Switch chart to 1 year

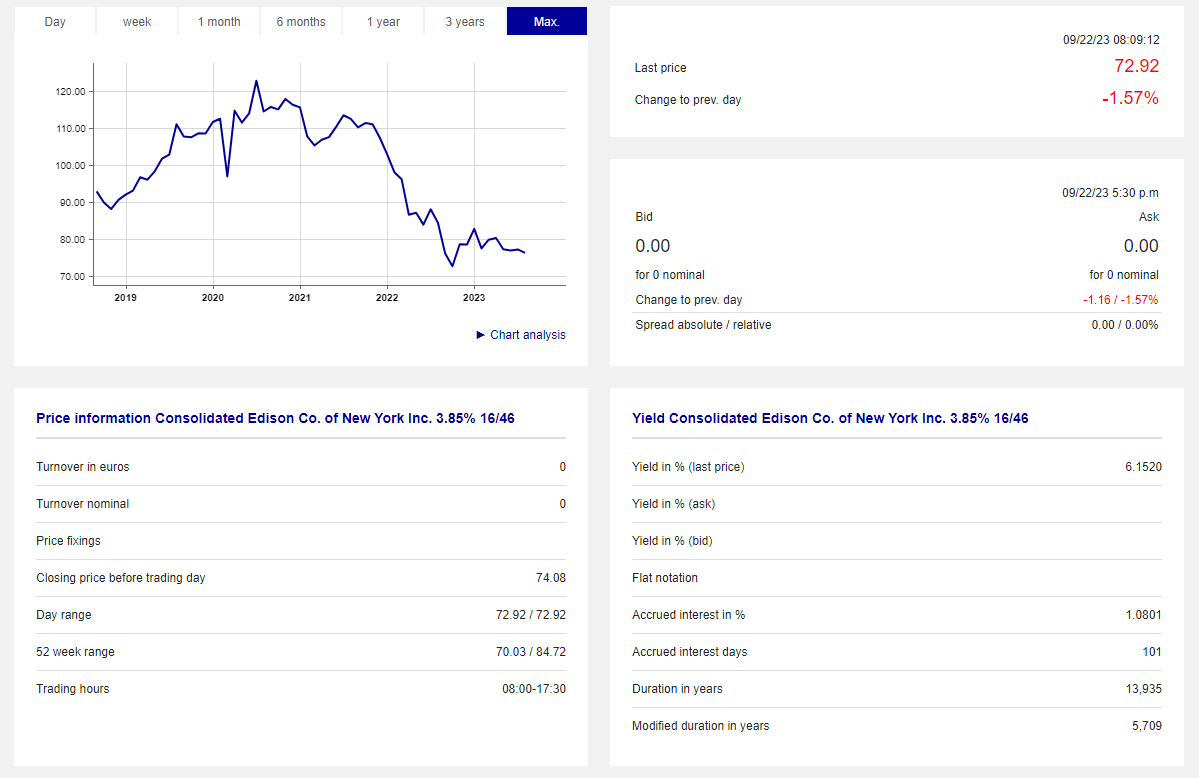click(383, 21)
